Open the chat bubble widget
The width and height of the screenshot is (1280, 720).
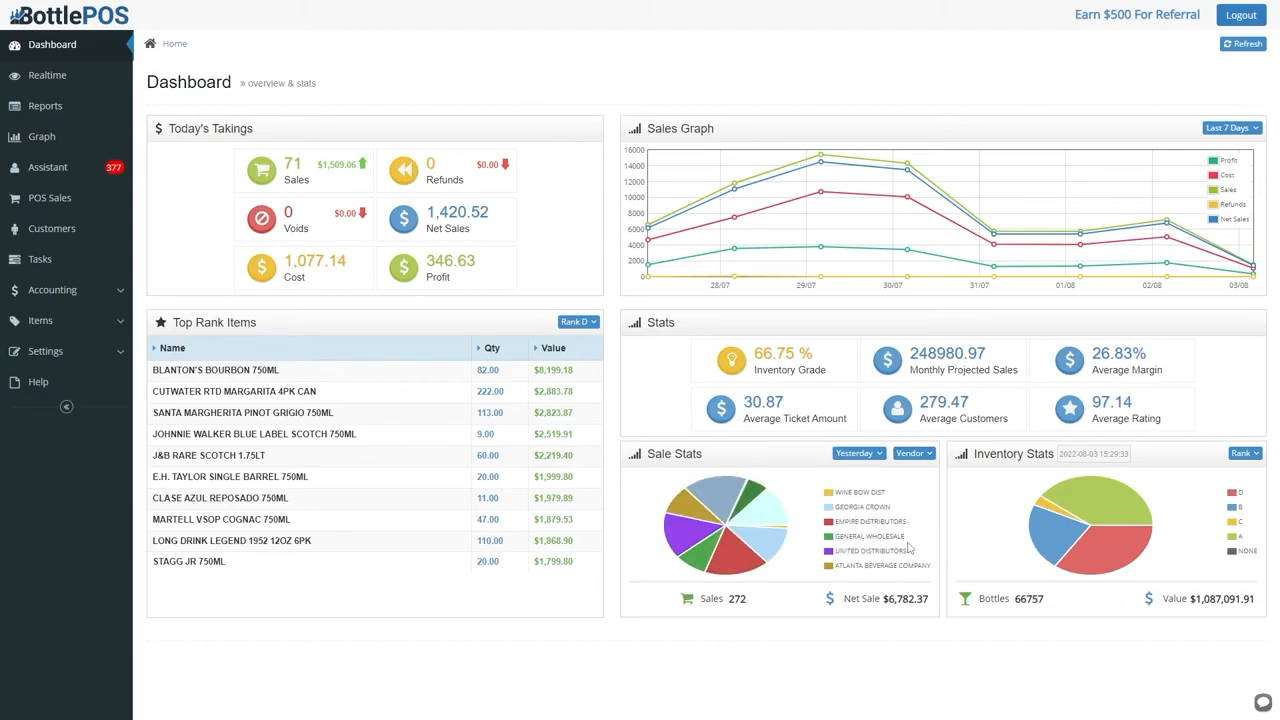(x=1263, y=702)
